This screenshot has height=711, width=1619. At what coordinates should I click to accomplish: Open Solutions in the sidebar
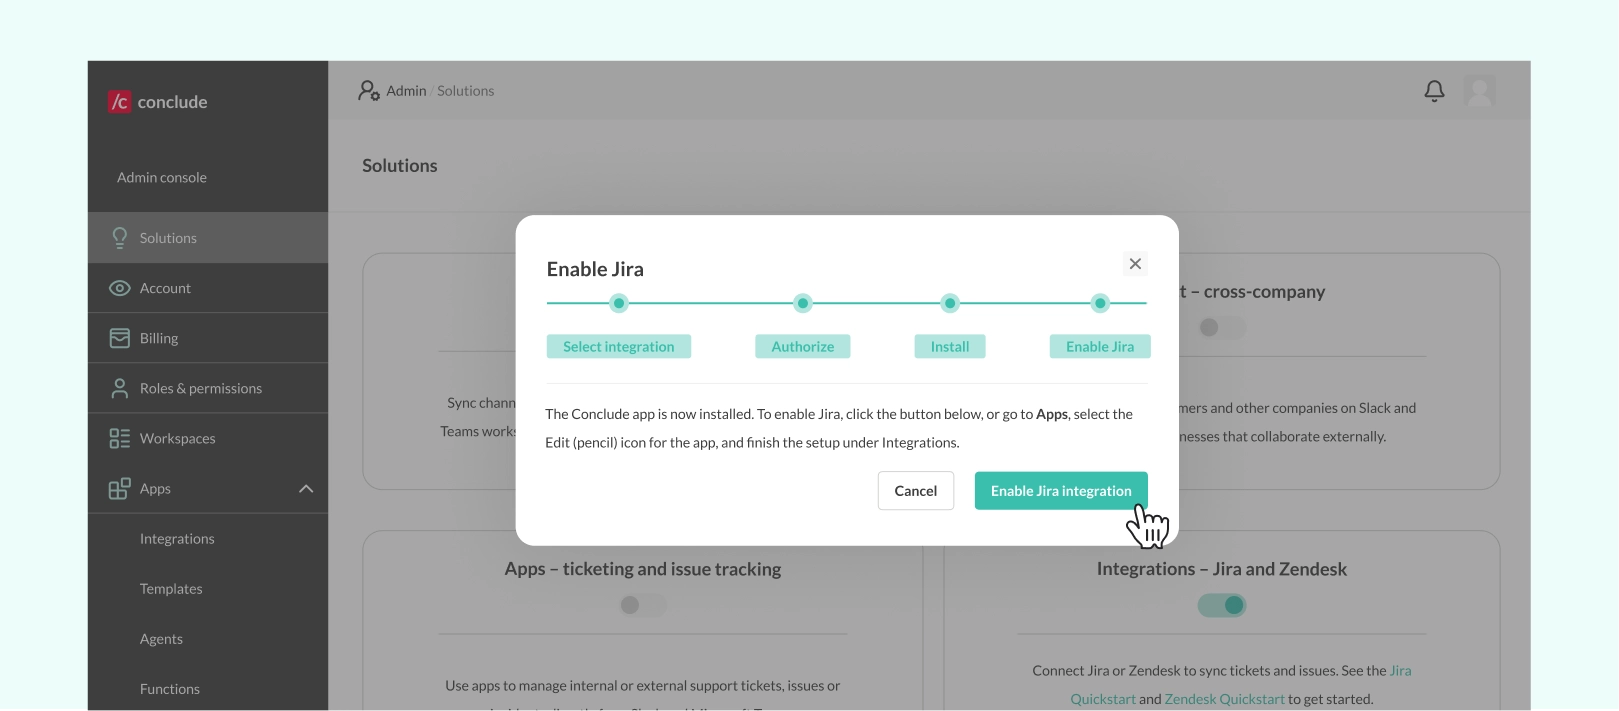[x=208, y=238]
